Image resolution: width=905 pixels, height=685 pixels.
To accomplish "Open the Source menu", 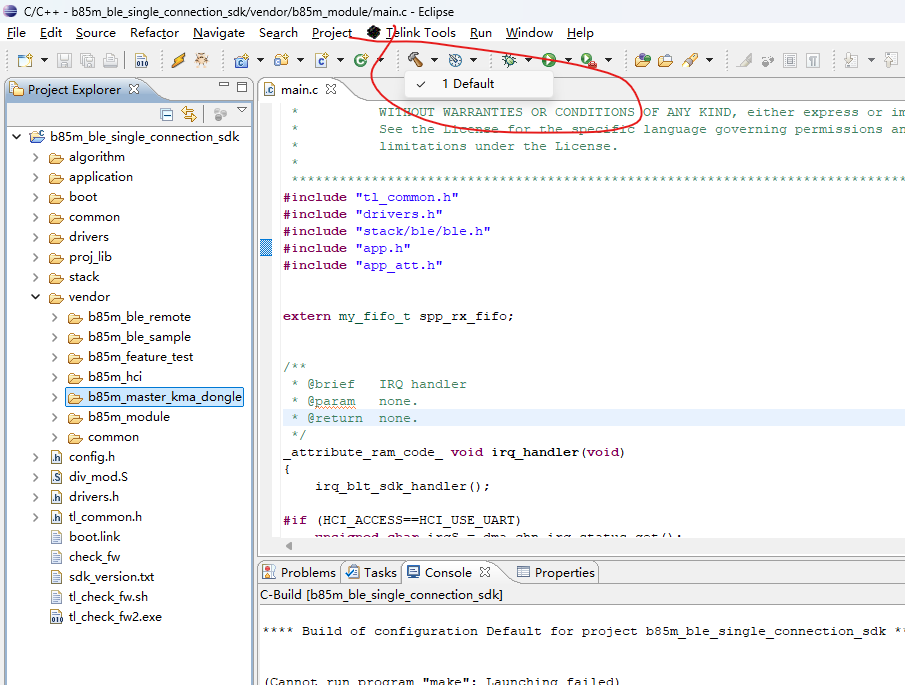I will tap(96, 33).
